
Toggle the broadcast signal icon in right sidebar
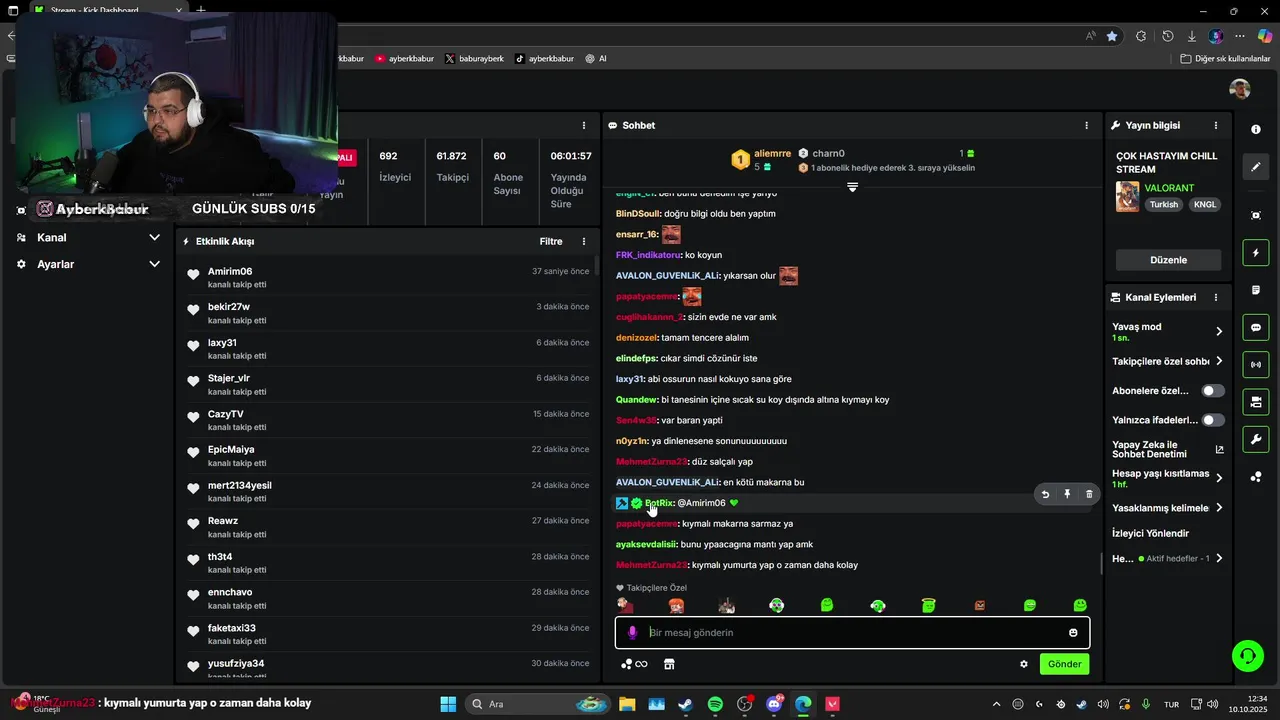click(1256, 364)
